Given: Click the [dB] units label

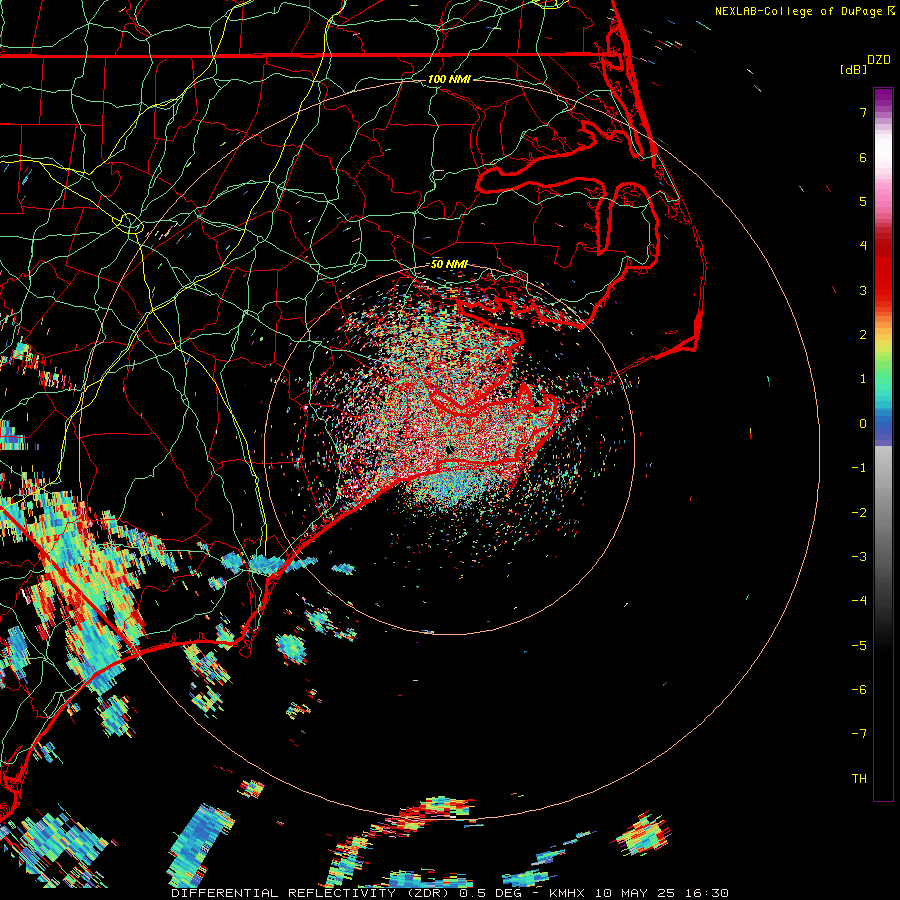Looking at the screenshot, I should click(854, 69).
